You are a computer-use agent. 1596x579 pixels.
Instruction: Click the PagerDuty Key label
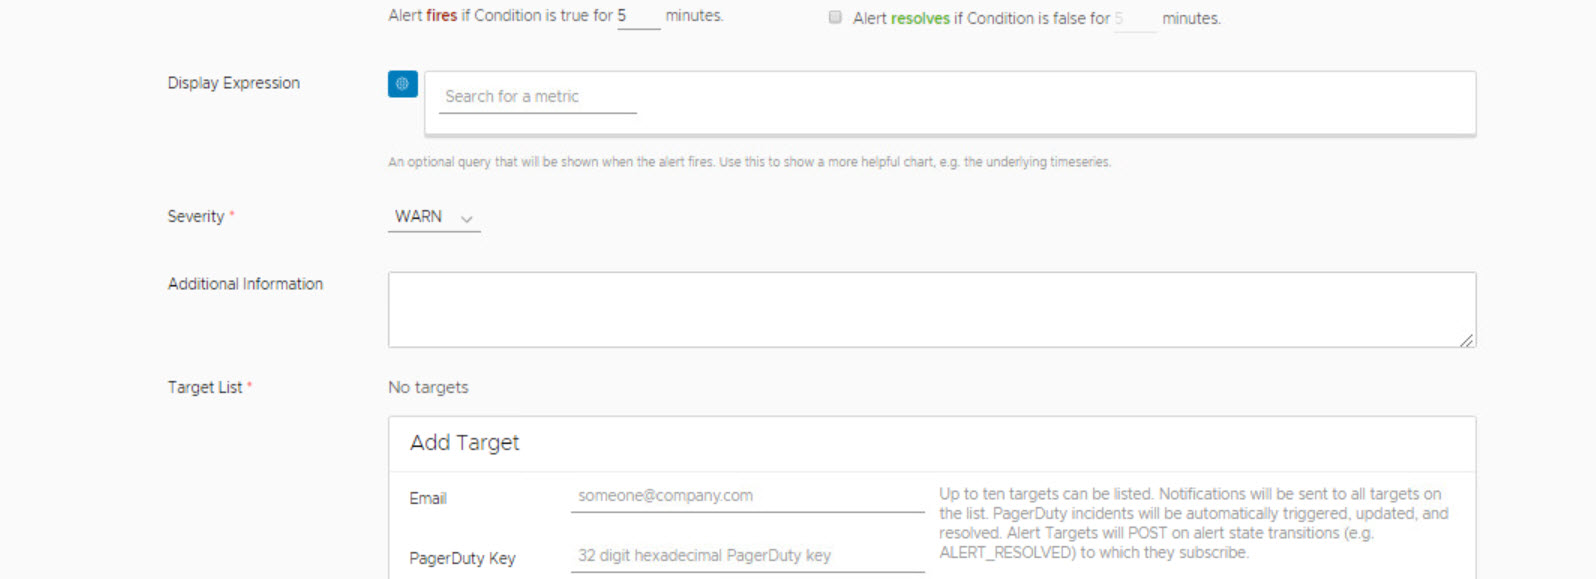click(462, 558)
